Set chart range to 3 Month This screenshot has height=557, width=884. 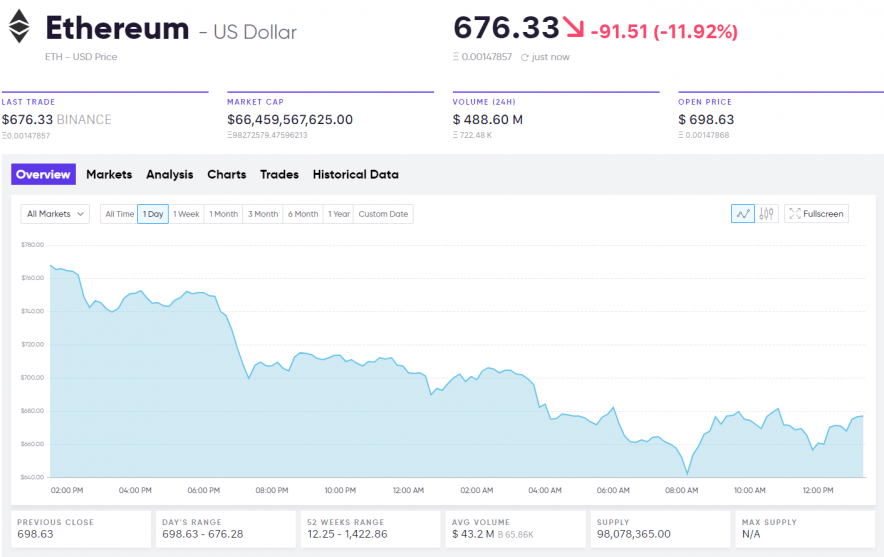[263, 214]
